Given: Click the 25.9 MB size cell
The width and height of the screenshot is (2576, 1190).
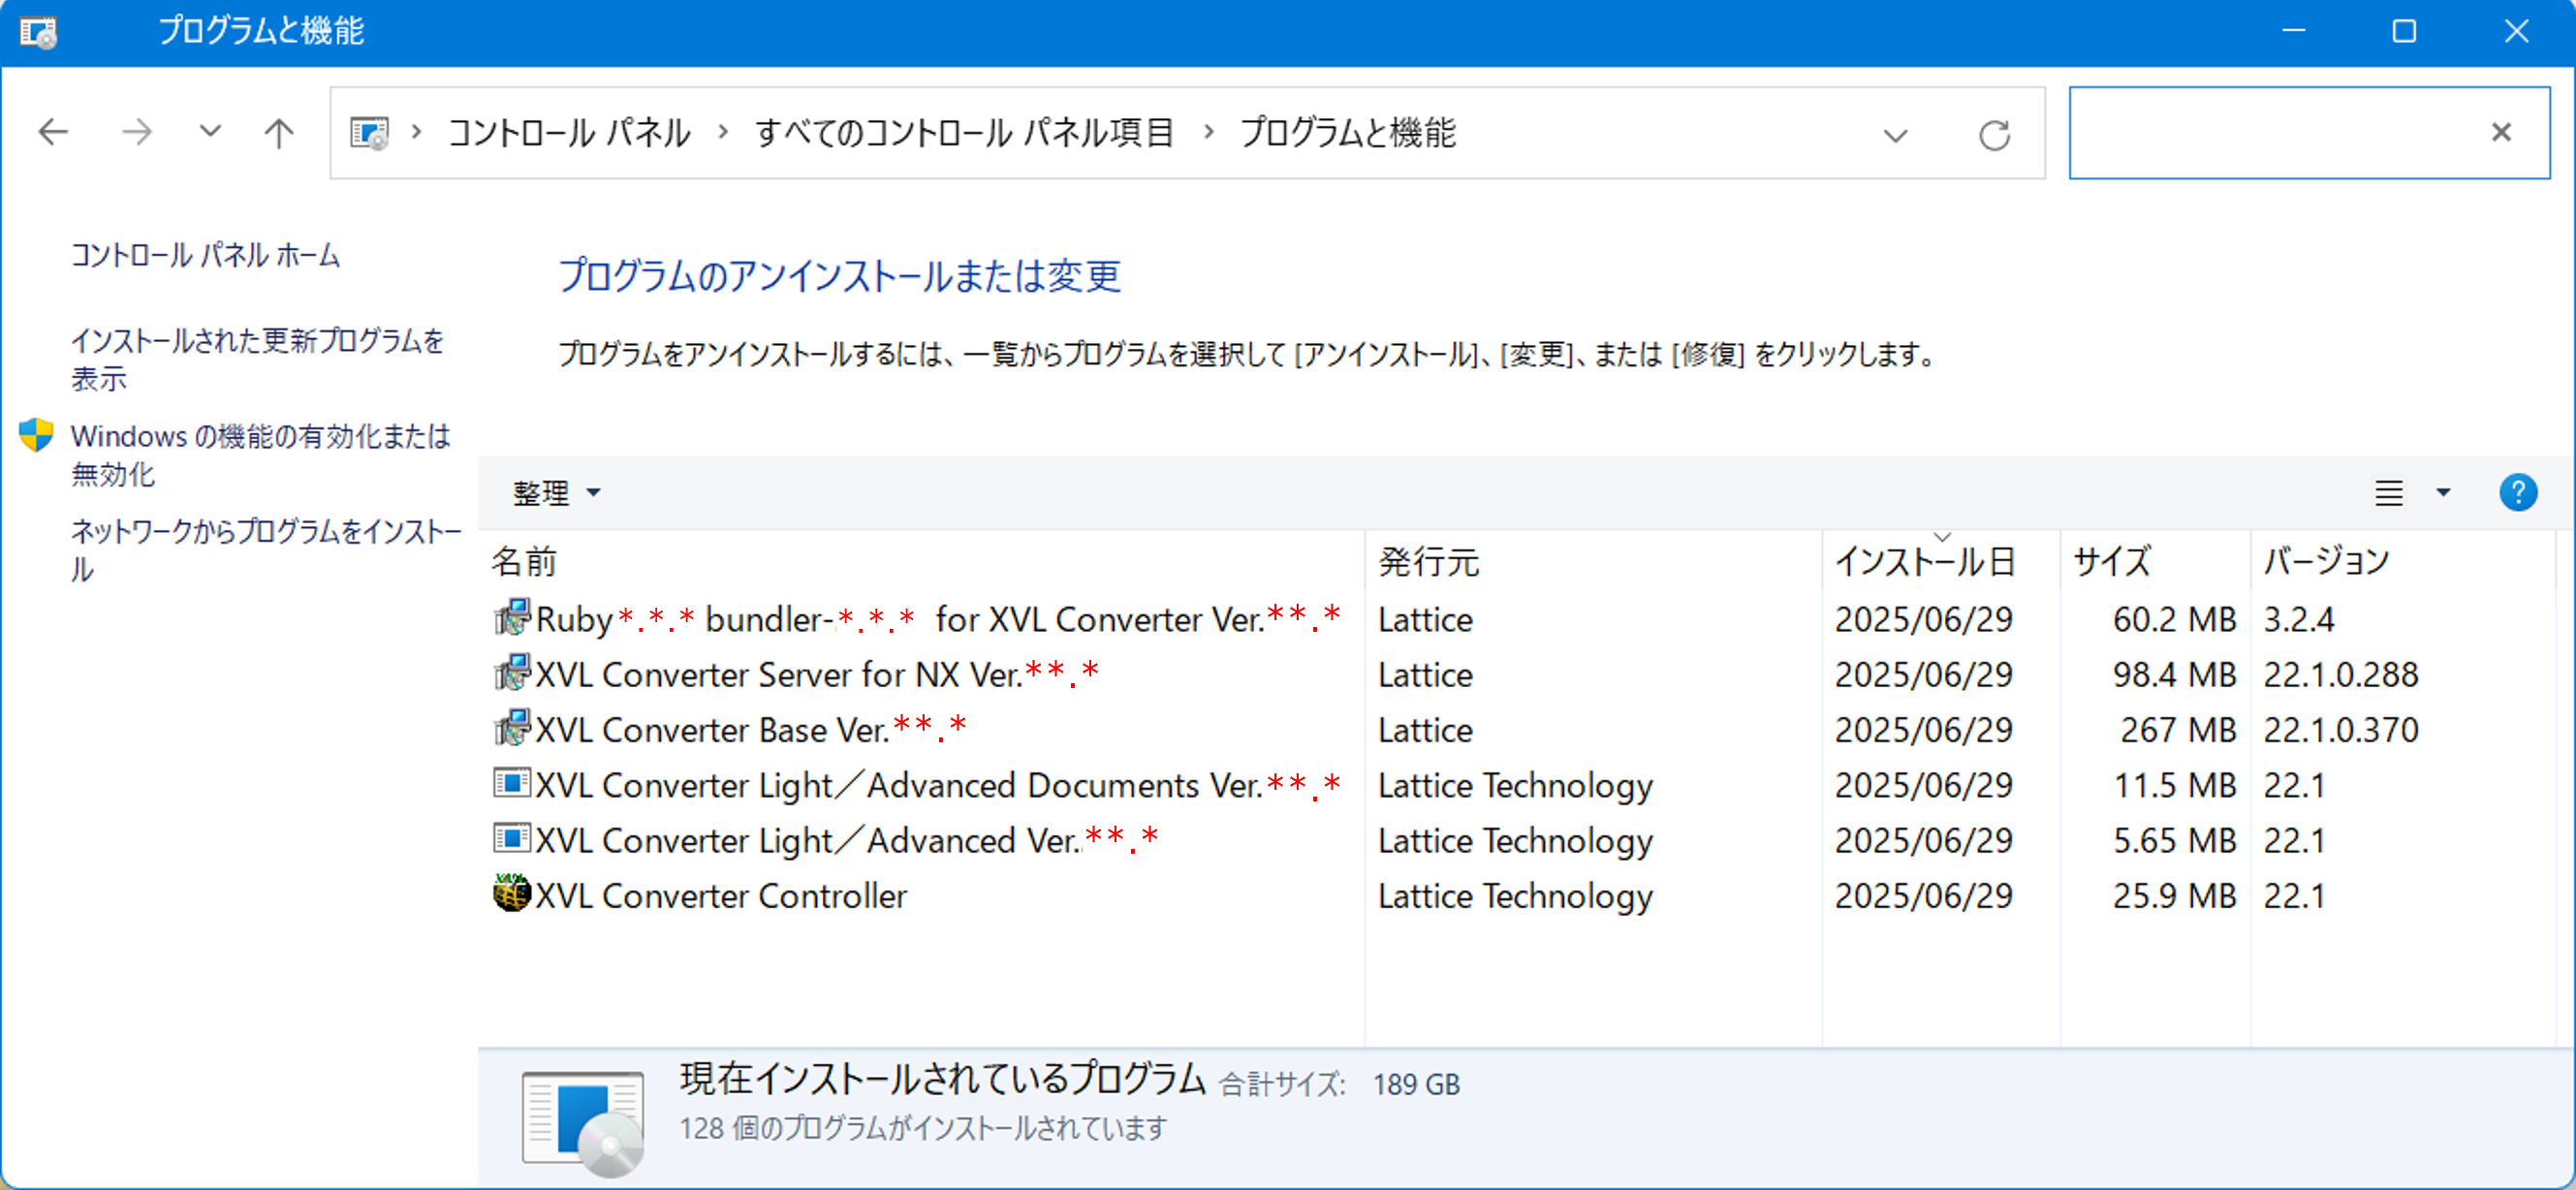Looking at the screenshot, I should coord(2174,896).
